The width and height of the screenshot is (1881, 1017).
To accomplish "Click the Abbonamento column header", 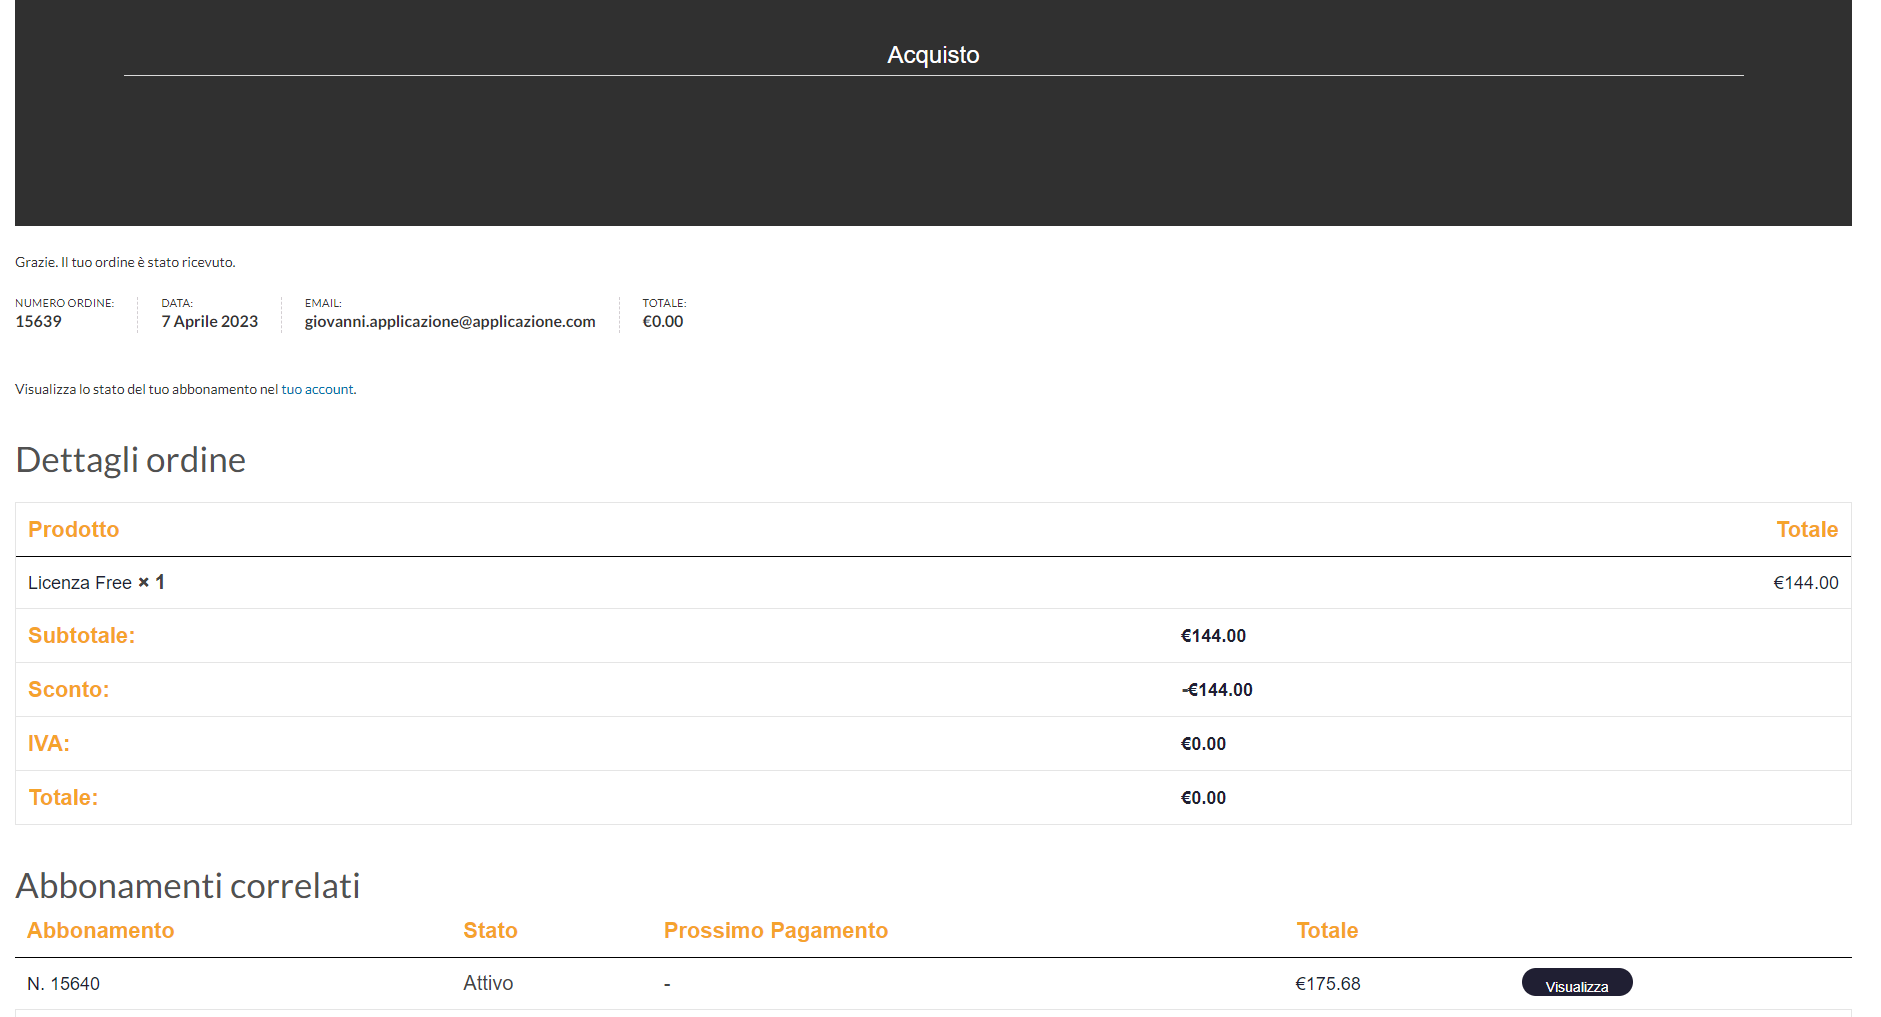I will tap(100, 931).
